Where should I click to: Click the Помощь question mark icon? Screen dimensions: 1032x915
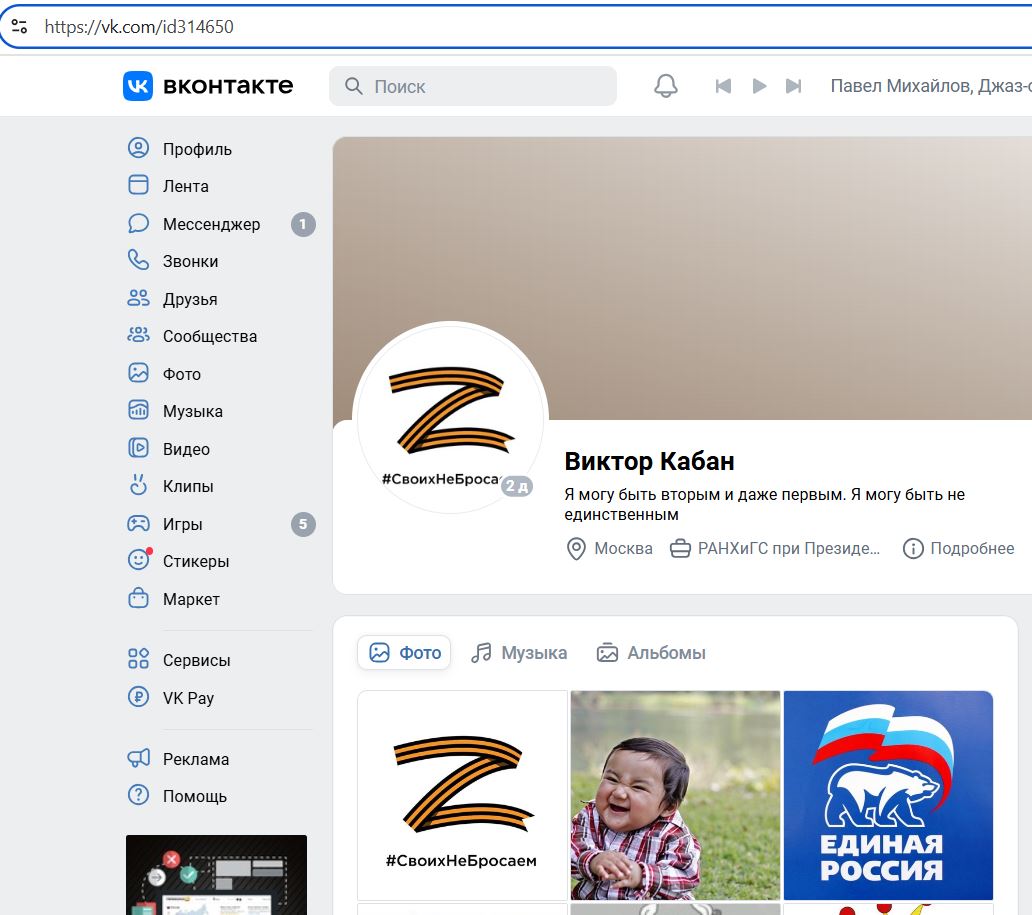pyautogui.click(x=138, y=795)
